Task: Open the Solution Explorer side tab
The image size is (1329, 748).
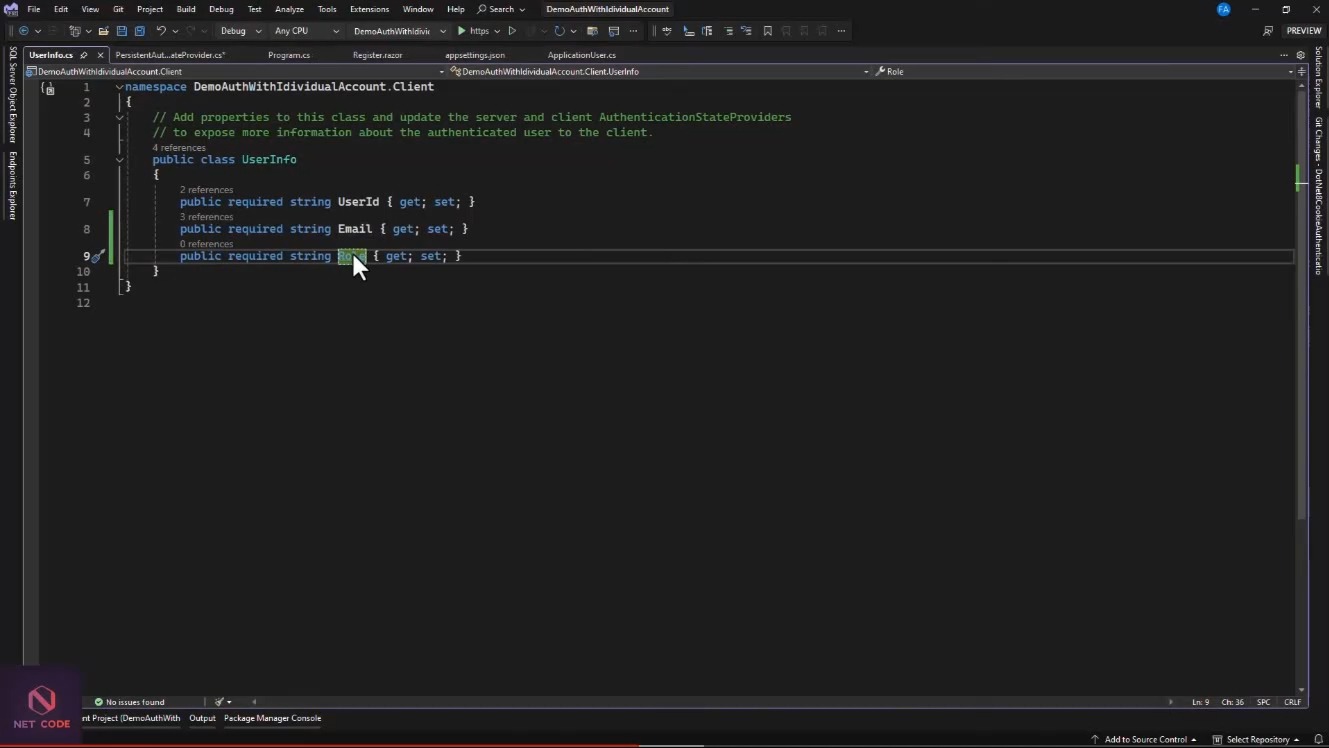Action: (1318, 77)
